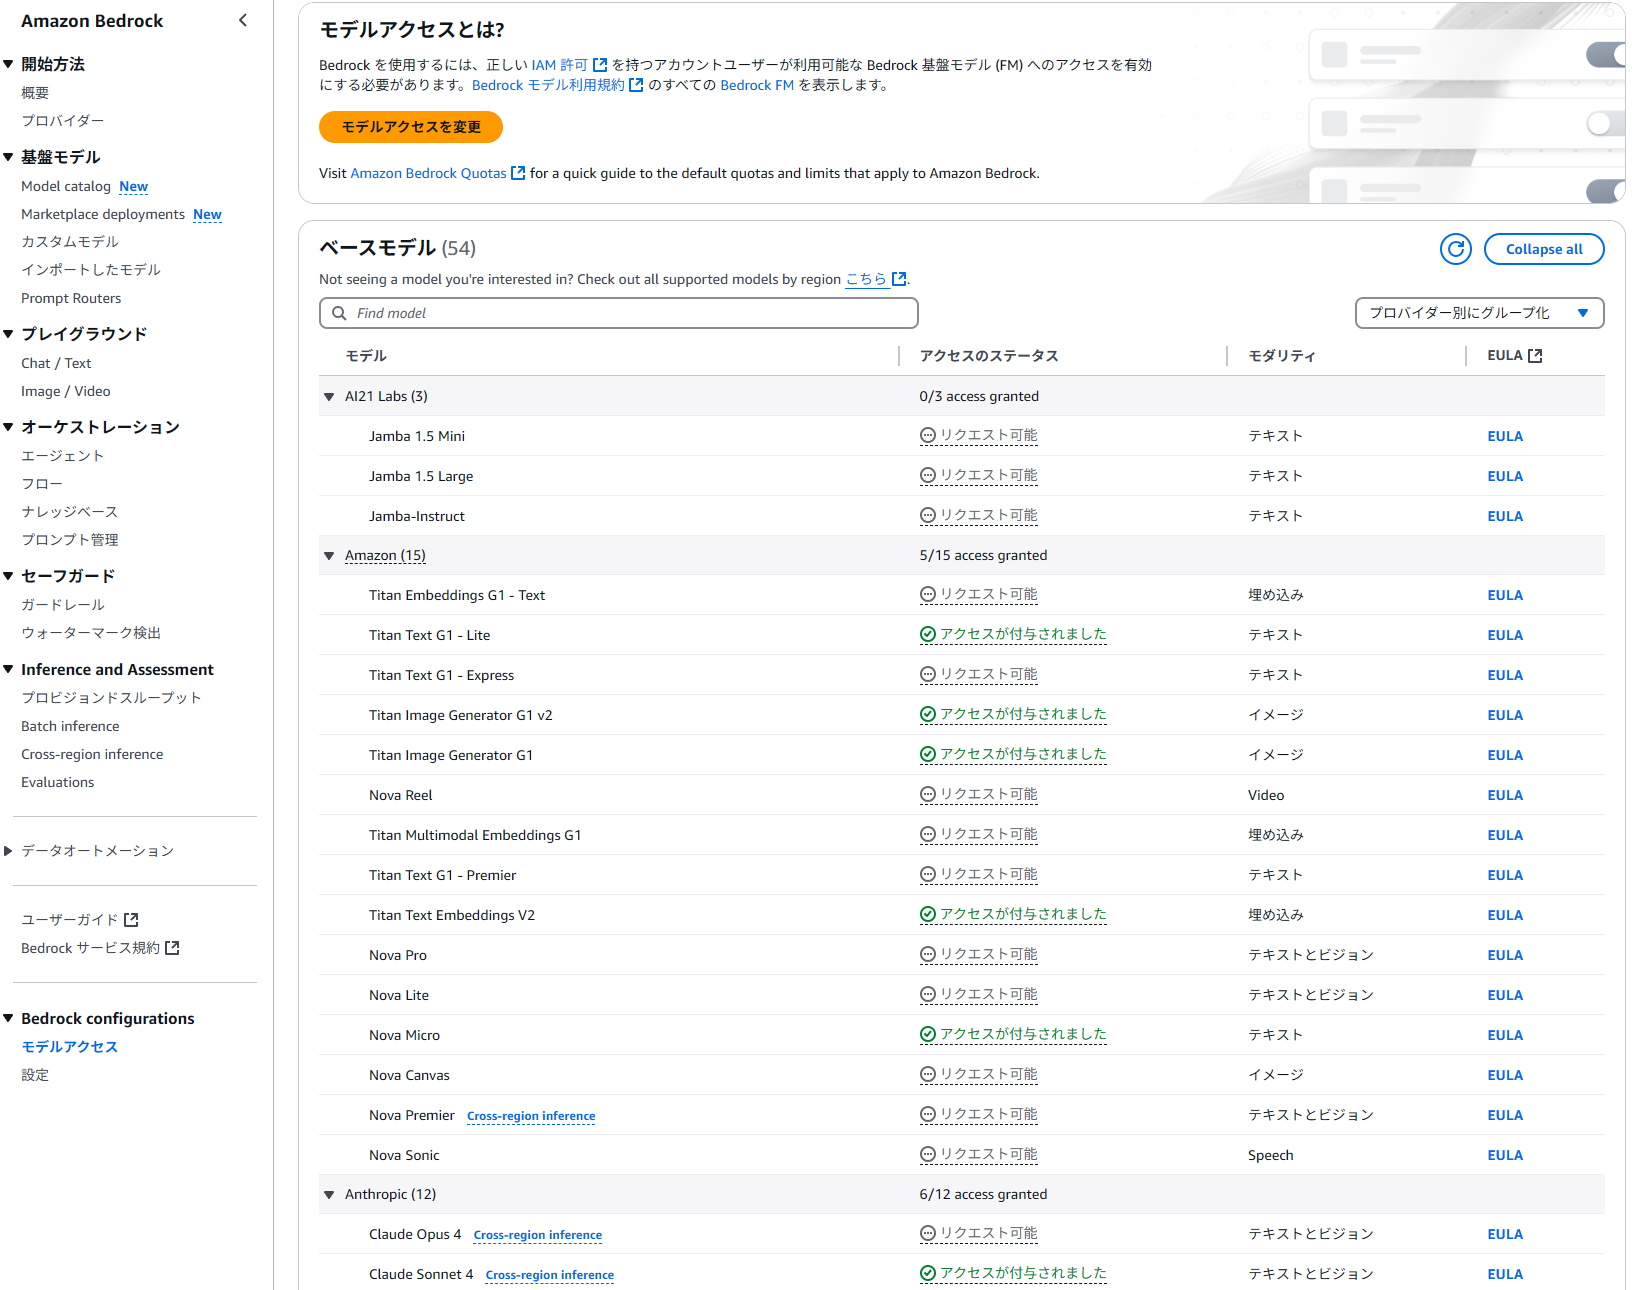This screenshot has width=1632, height=1290.
Task: Click the refresh icon beside Collapse all
Action: (x=1456, y=249)
